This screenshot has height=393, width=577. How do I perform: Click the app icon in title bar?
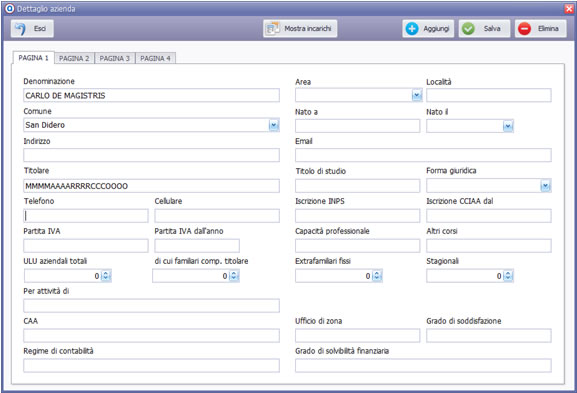point(10,9)
